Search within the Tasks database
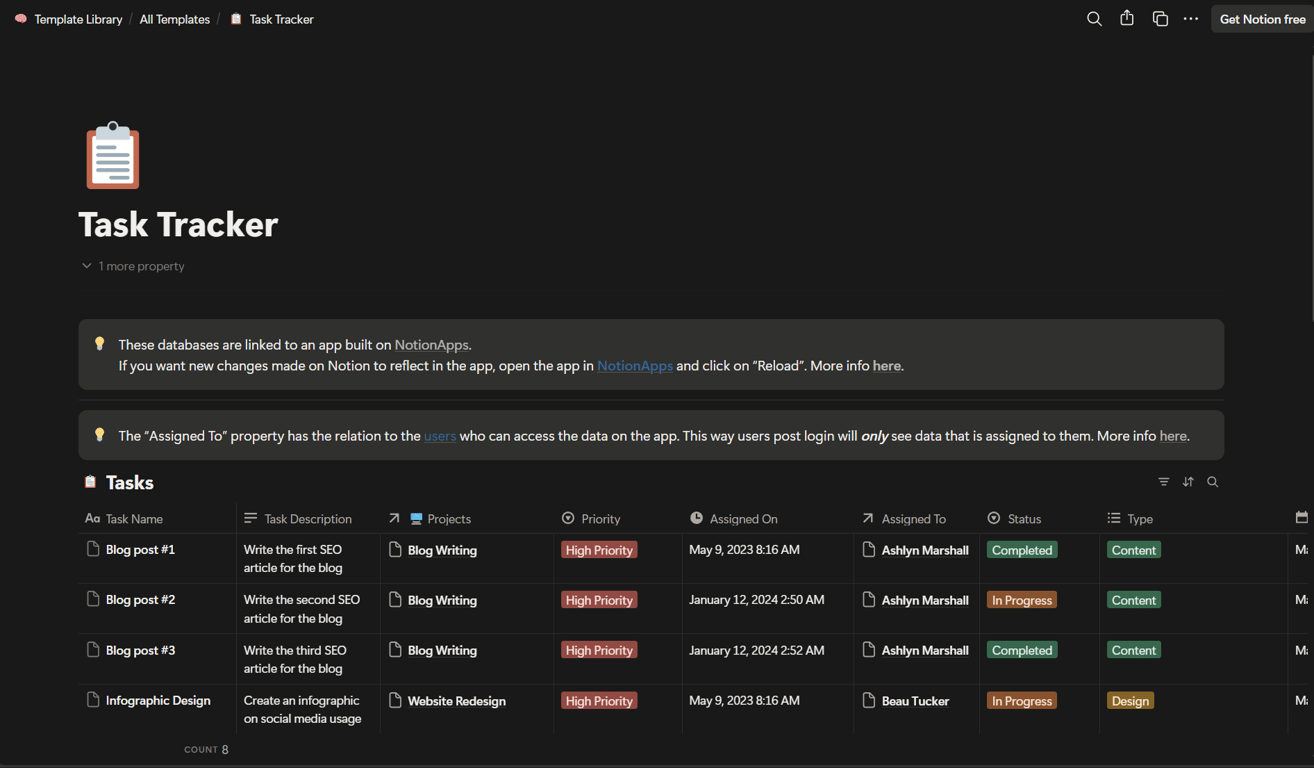The image size is (1314, 768). click(1213, 482)
